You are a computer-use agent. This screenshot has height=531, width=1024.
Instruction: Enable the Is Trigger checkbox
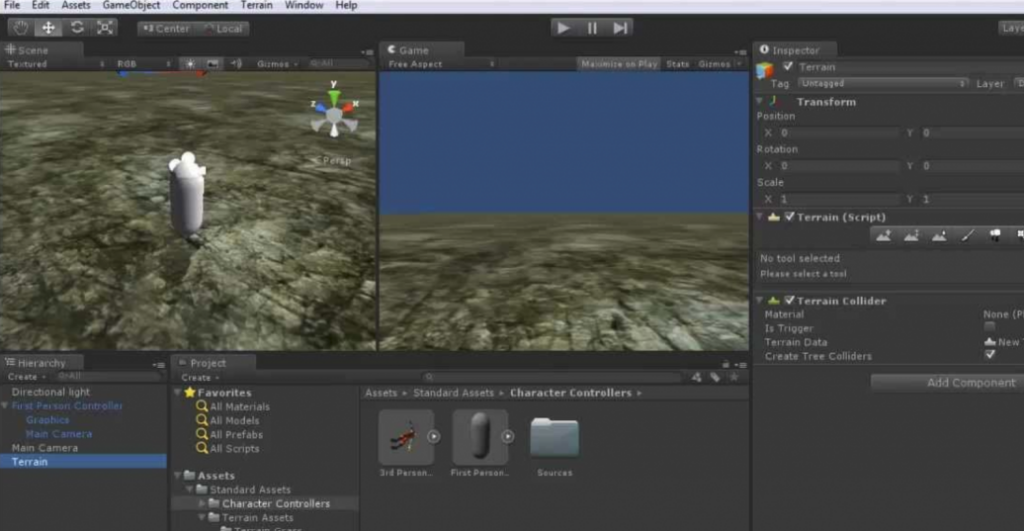click(x=990, y=327)
